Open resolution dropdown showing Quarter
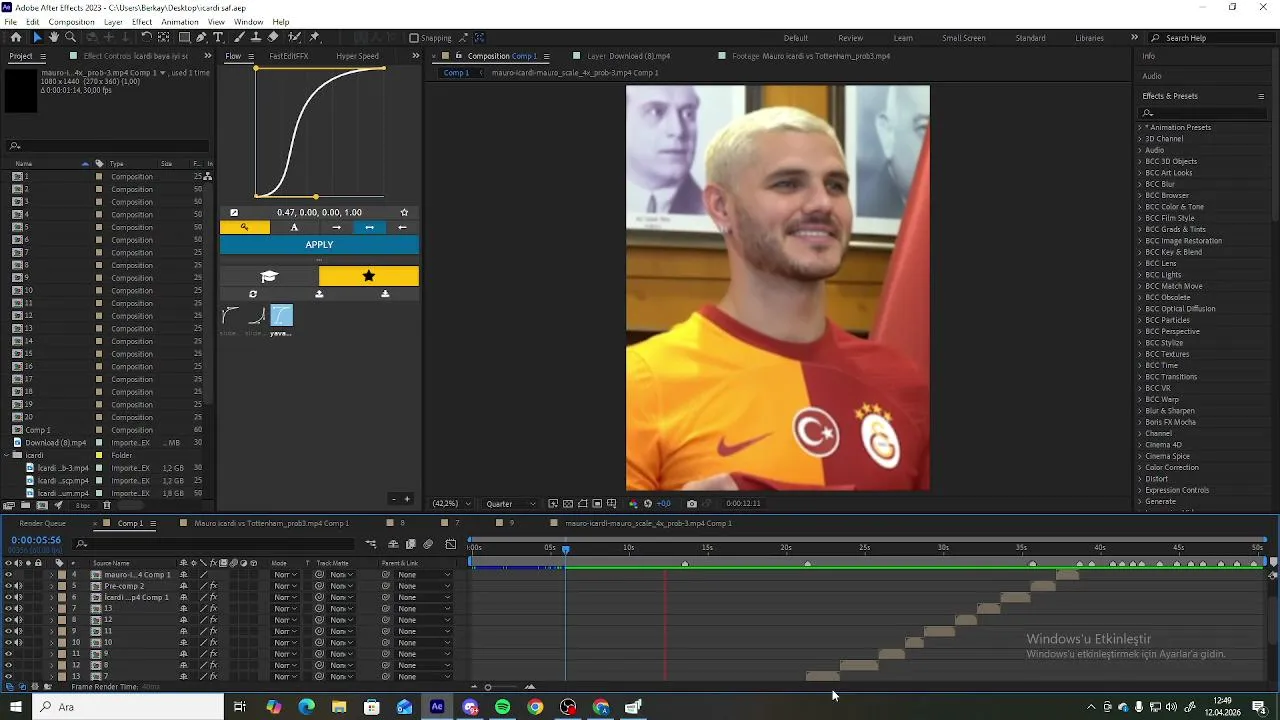1280x720 pixels. [x=511, y=503]
